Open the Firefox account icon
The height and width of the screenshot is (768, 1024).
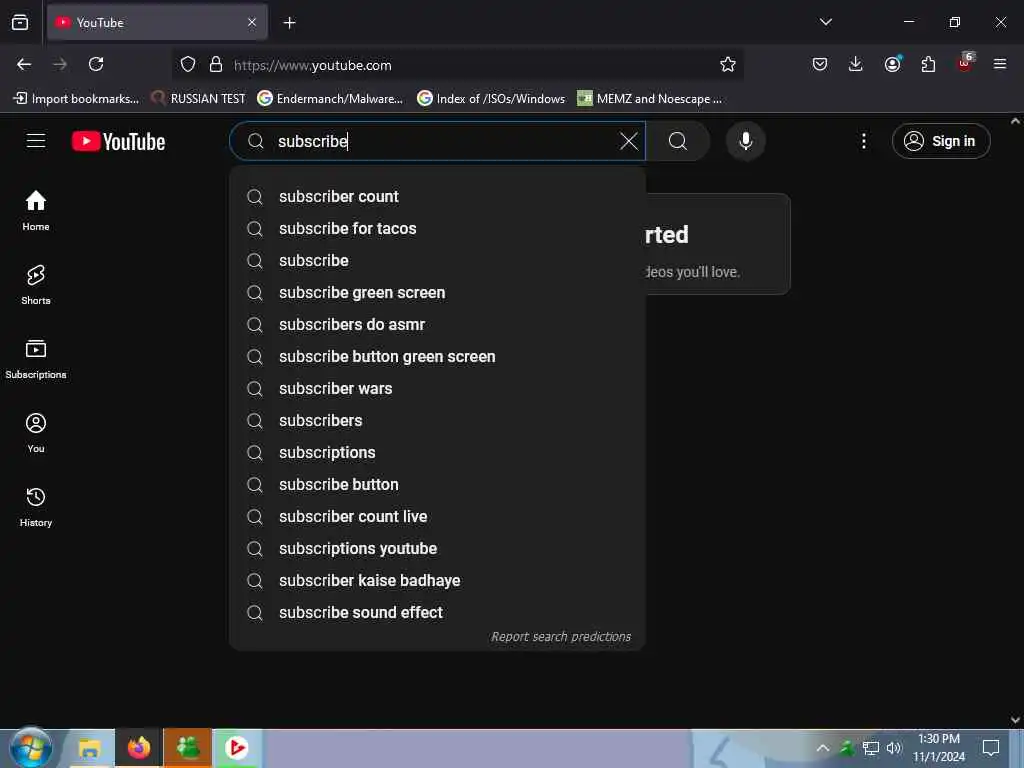892,64
